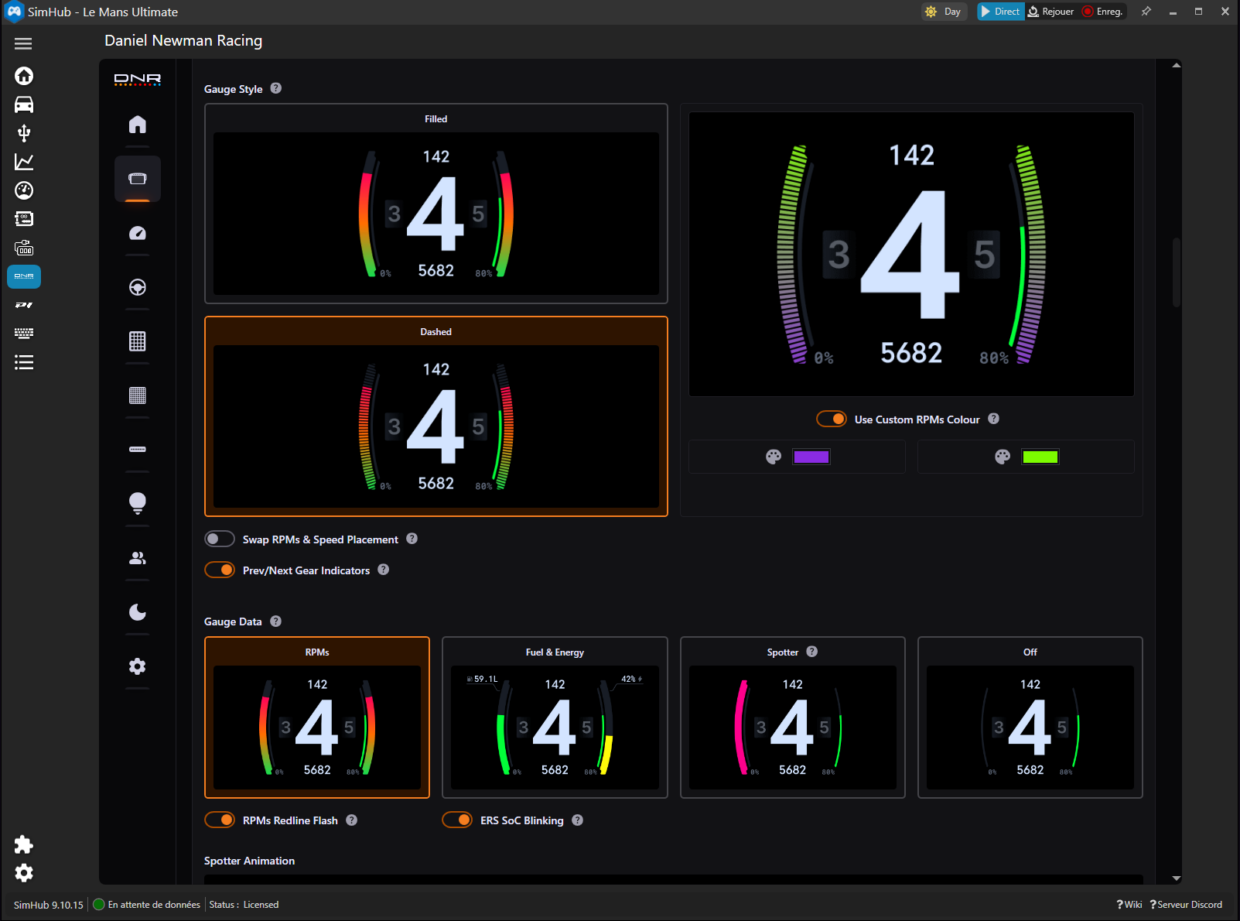Viewport: 1240px width, 921px height.
Task: Pick the purple RPM colour swatch
Action: [811, 457]
